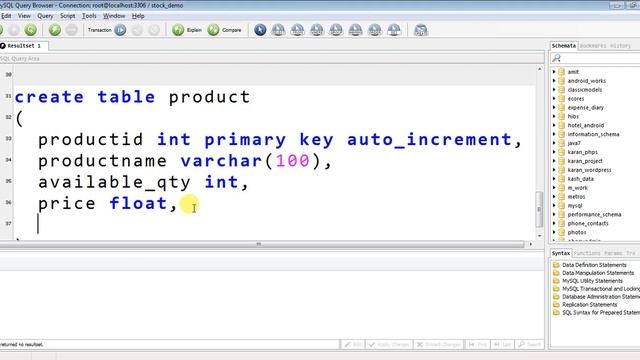Click the Data Definition Statements folder icon
The width and height of the screenshot is (640, 360).
click(556, 265)
